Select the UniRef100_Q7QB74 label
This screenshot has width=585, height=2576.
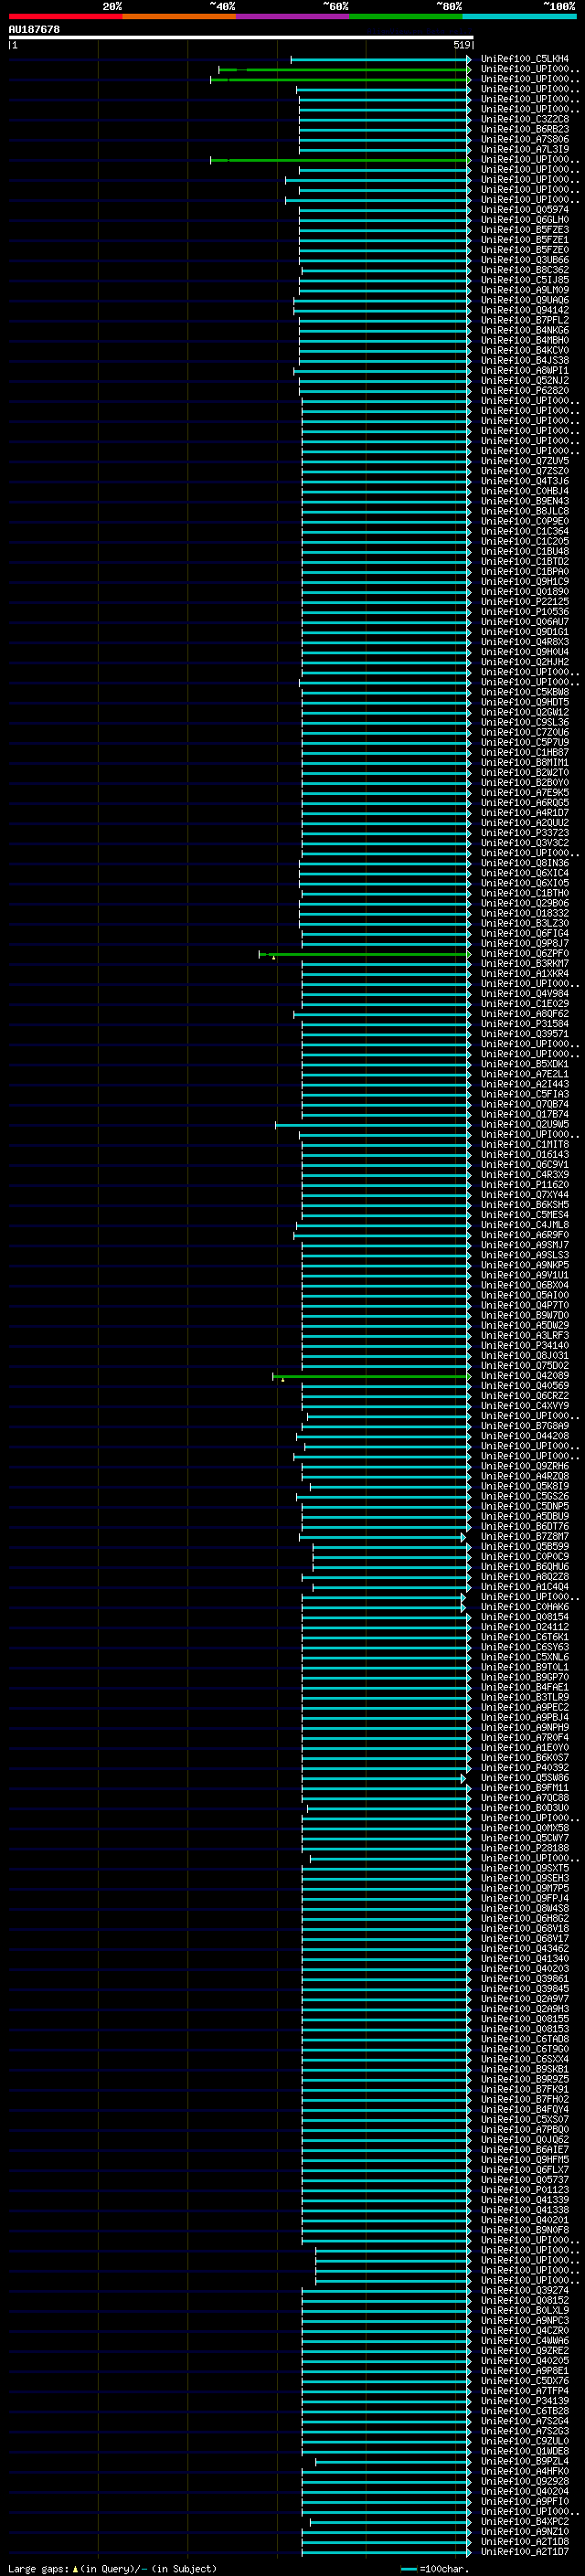point(525,1105)
